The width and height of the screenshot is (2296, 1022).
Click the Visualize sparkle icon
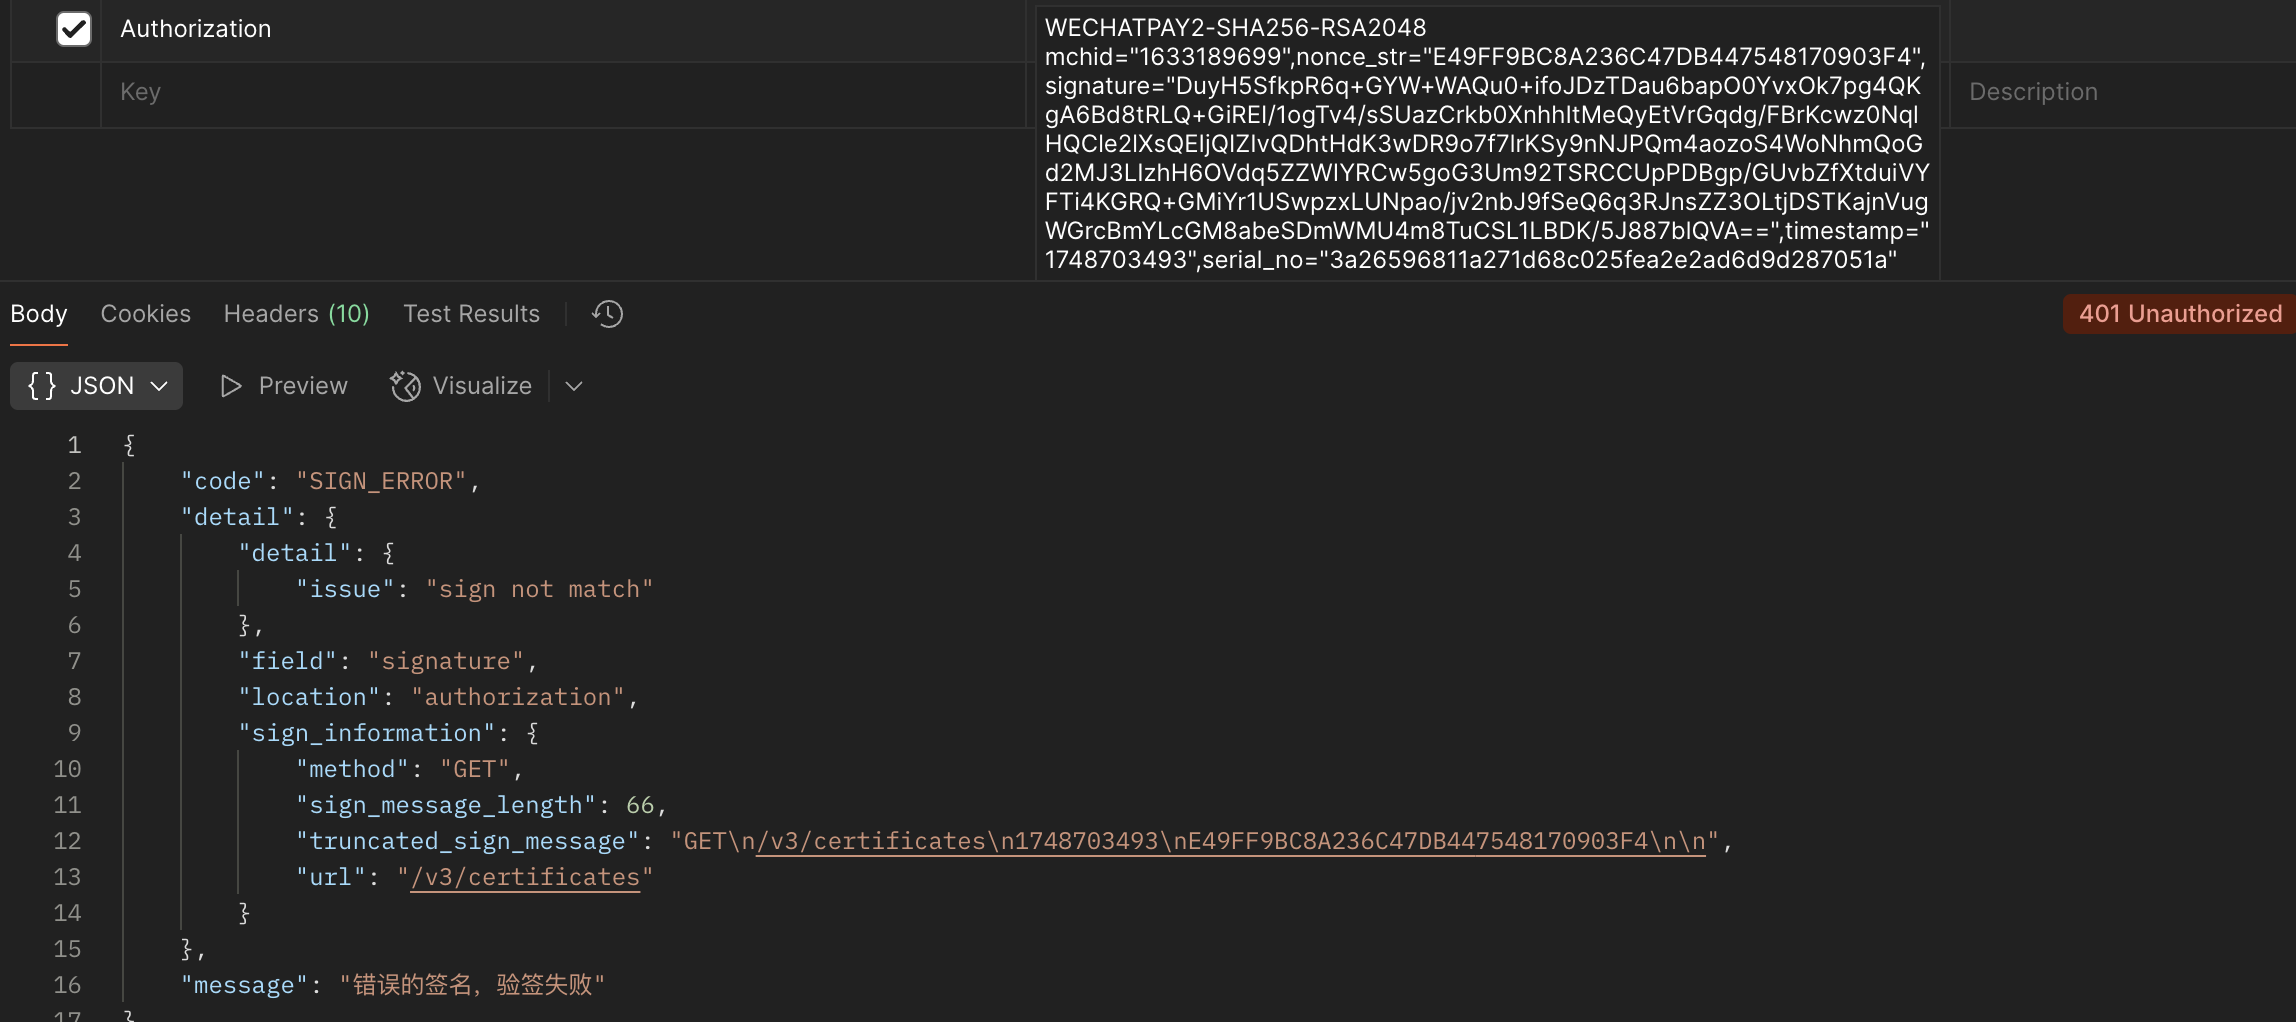405,386
